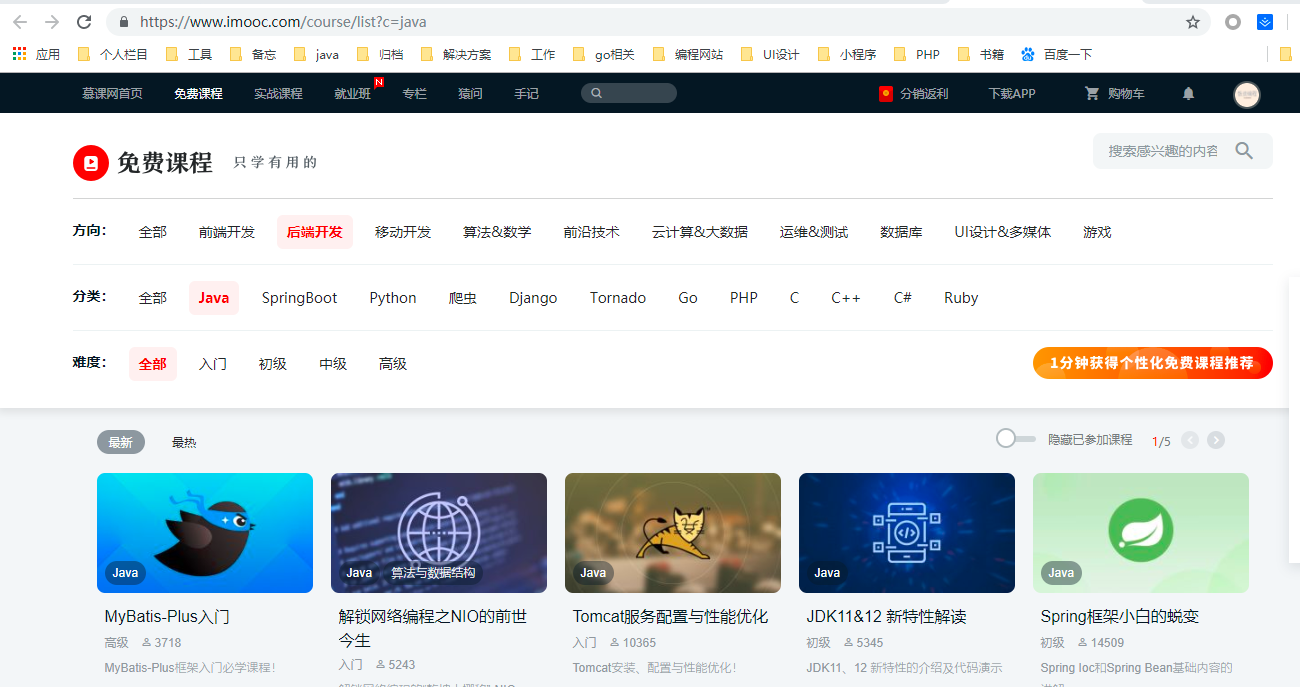Click the 分销返利 flag icon
The height and width of the screenshot is (687, 1300).
click(885, 93)
